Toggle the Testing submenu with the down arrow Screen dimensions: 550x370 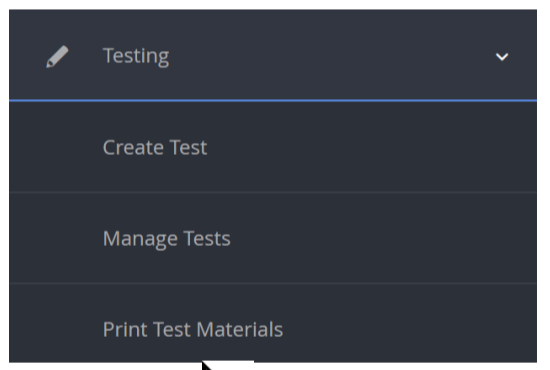pyautogui.click(x=502, y=56)
